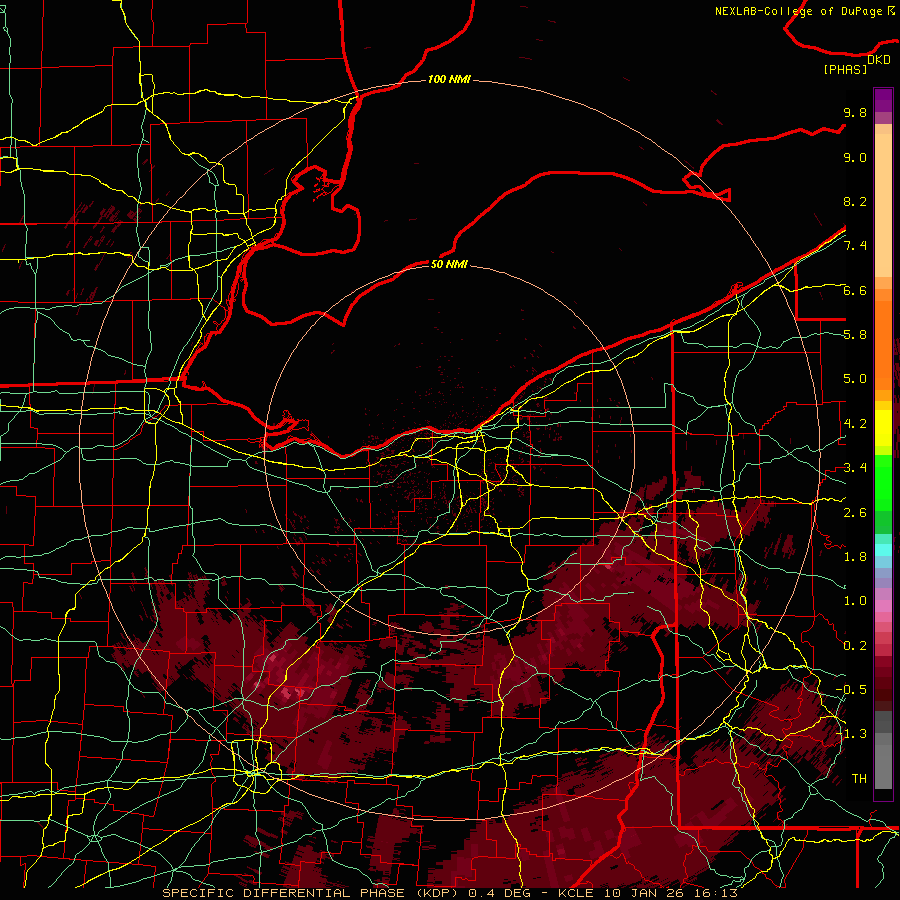
Task: Click the 0.4 DEG elevation text
Action: click(x=499, y=893)
